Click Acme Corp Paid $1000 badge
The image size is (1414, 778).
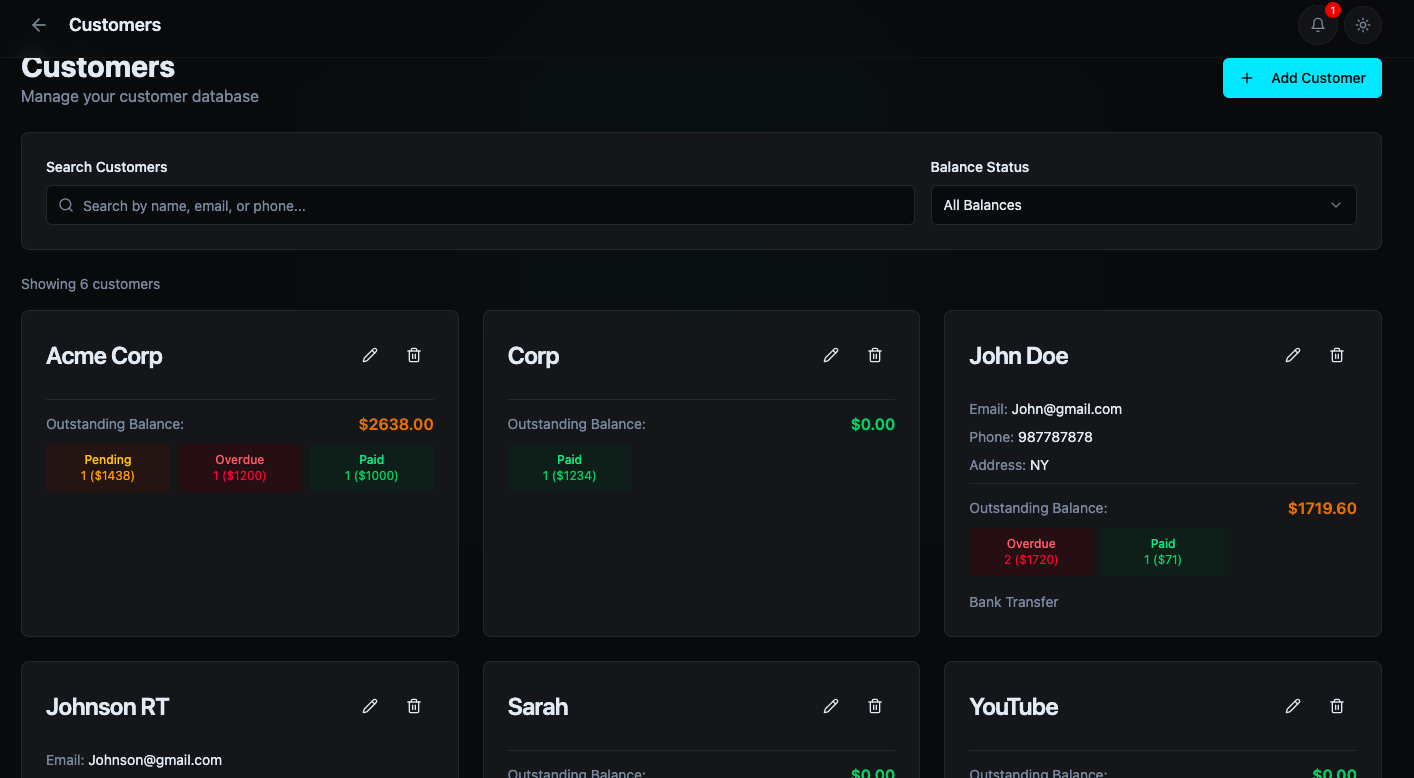[x=372, y=468]
